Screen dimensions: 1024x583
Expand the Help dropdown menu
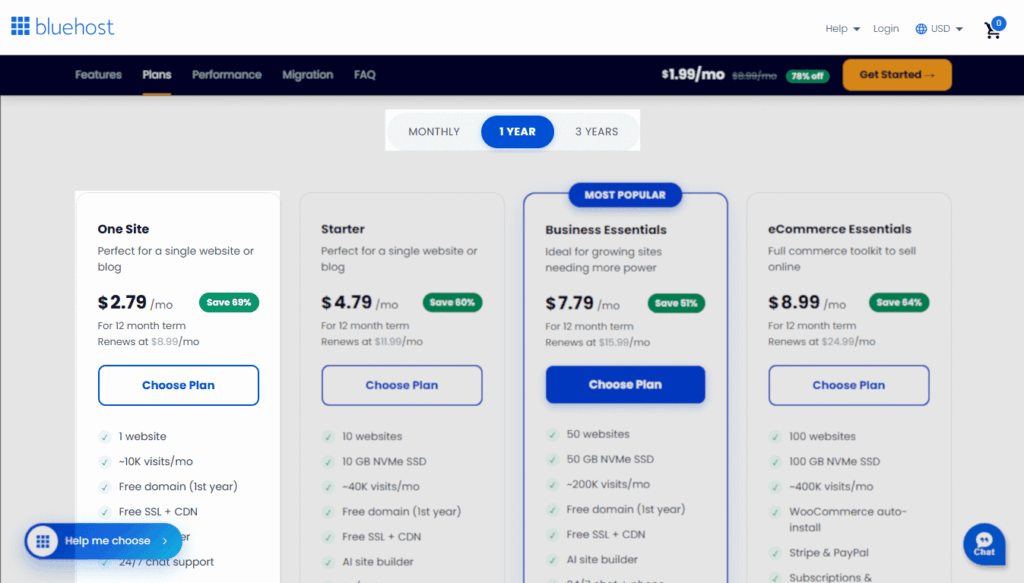click(x=842, y=29)
